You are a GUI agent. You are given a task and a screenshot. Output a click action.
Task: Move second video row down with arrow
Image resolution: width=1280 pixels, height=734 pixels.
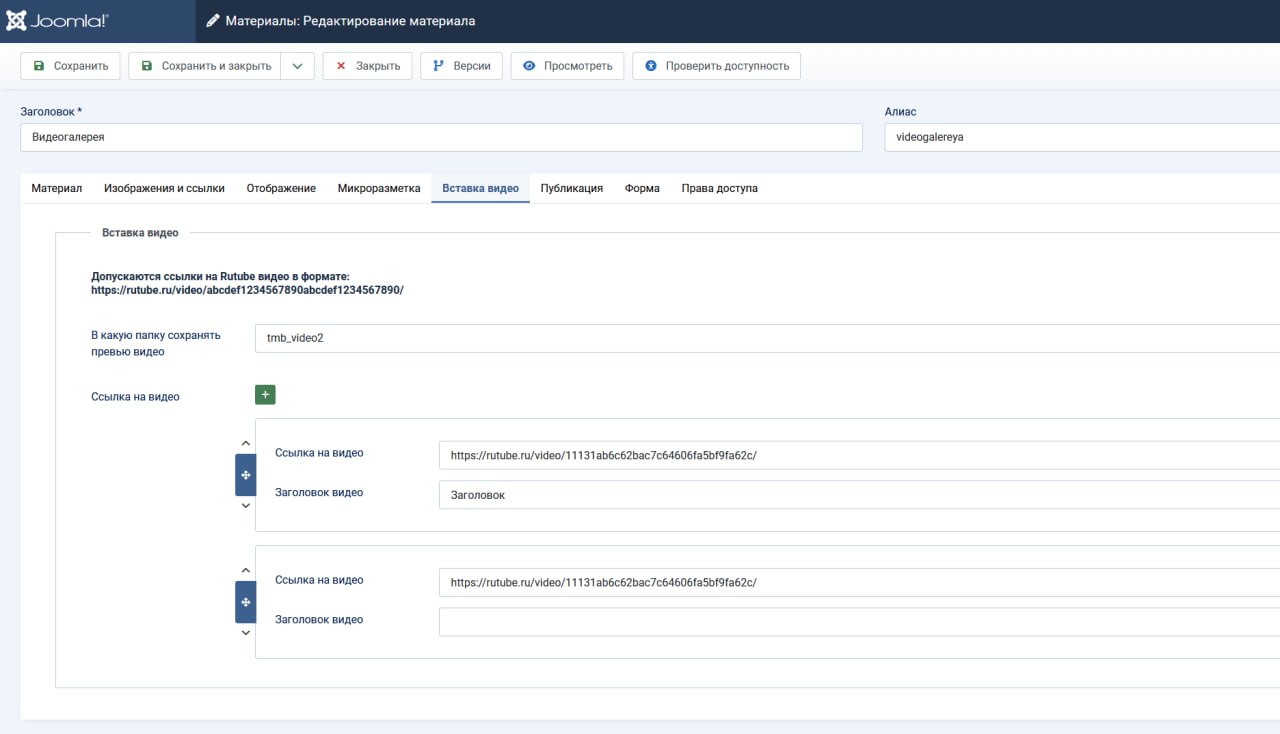[246, 633]
